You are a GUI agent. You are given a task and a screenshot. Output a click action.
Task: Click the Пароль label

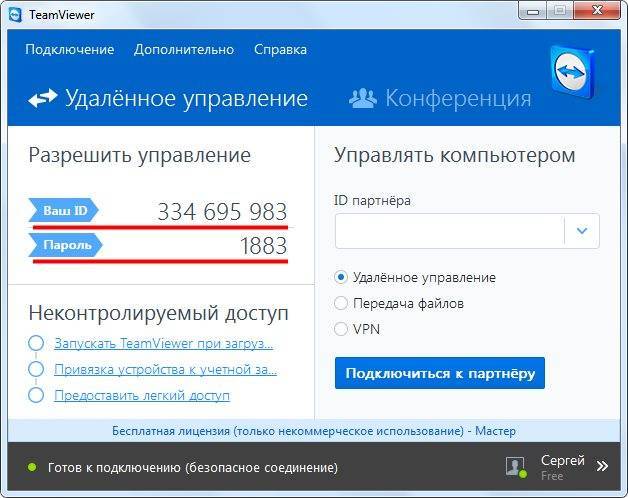point(65,245)
